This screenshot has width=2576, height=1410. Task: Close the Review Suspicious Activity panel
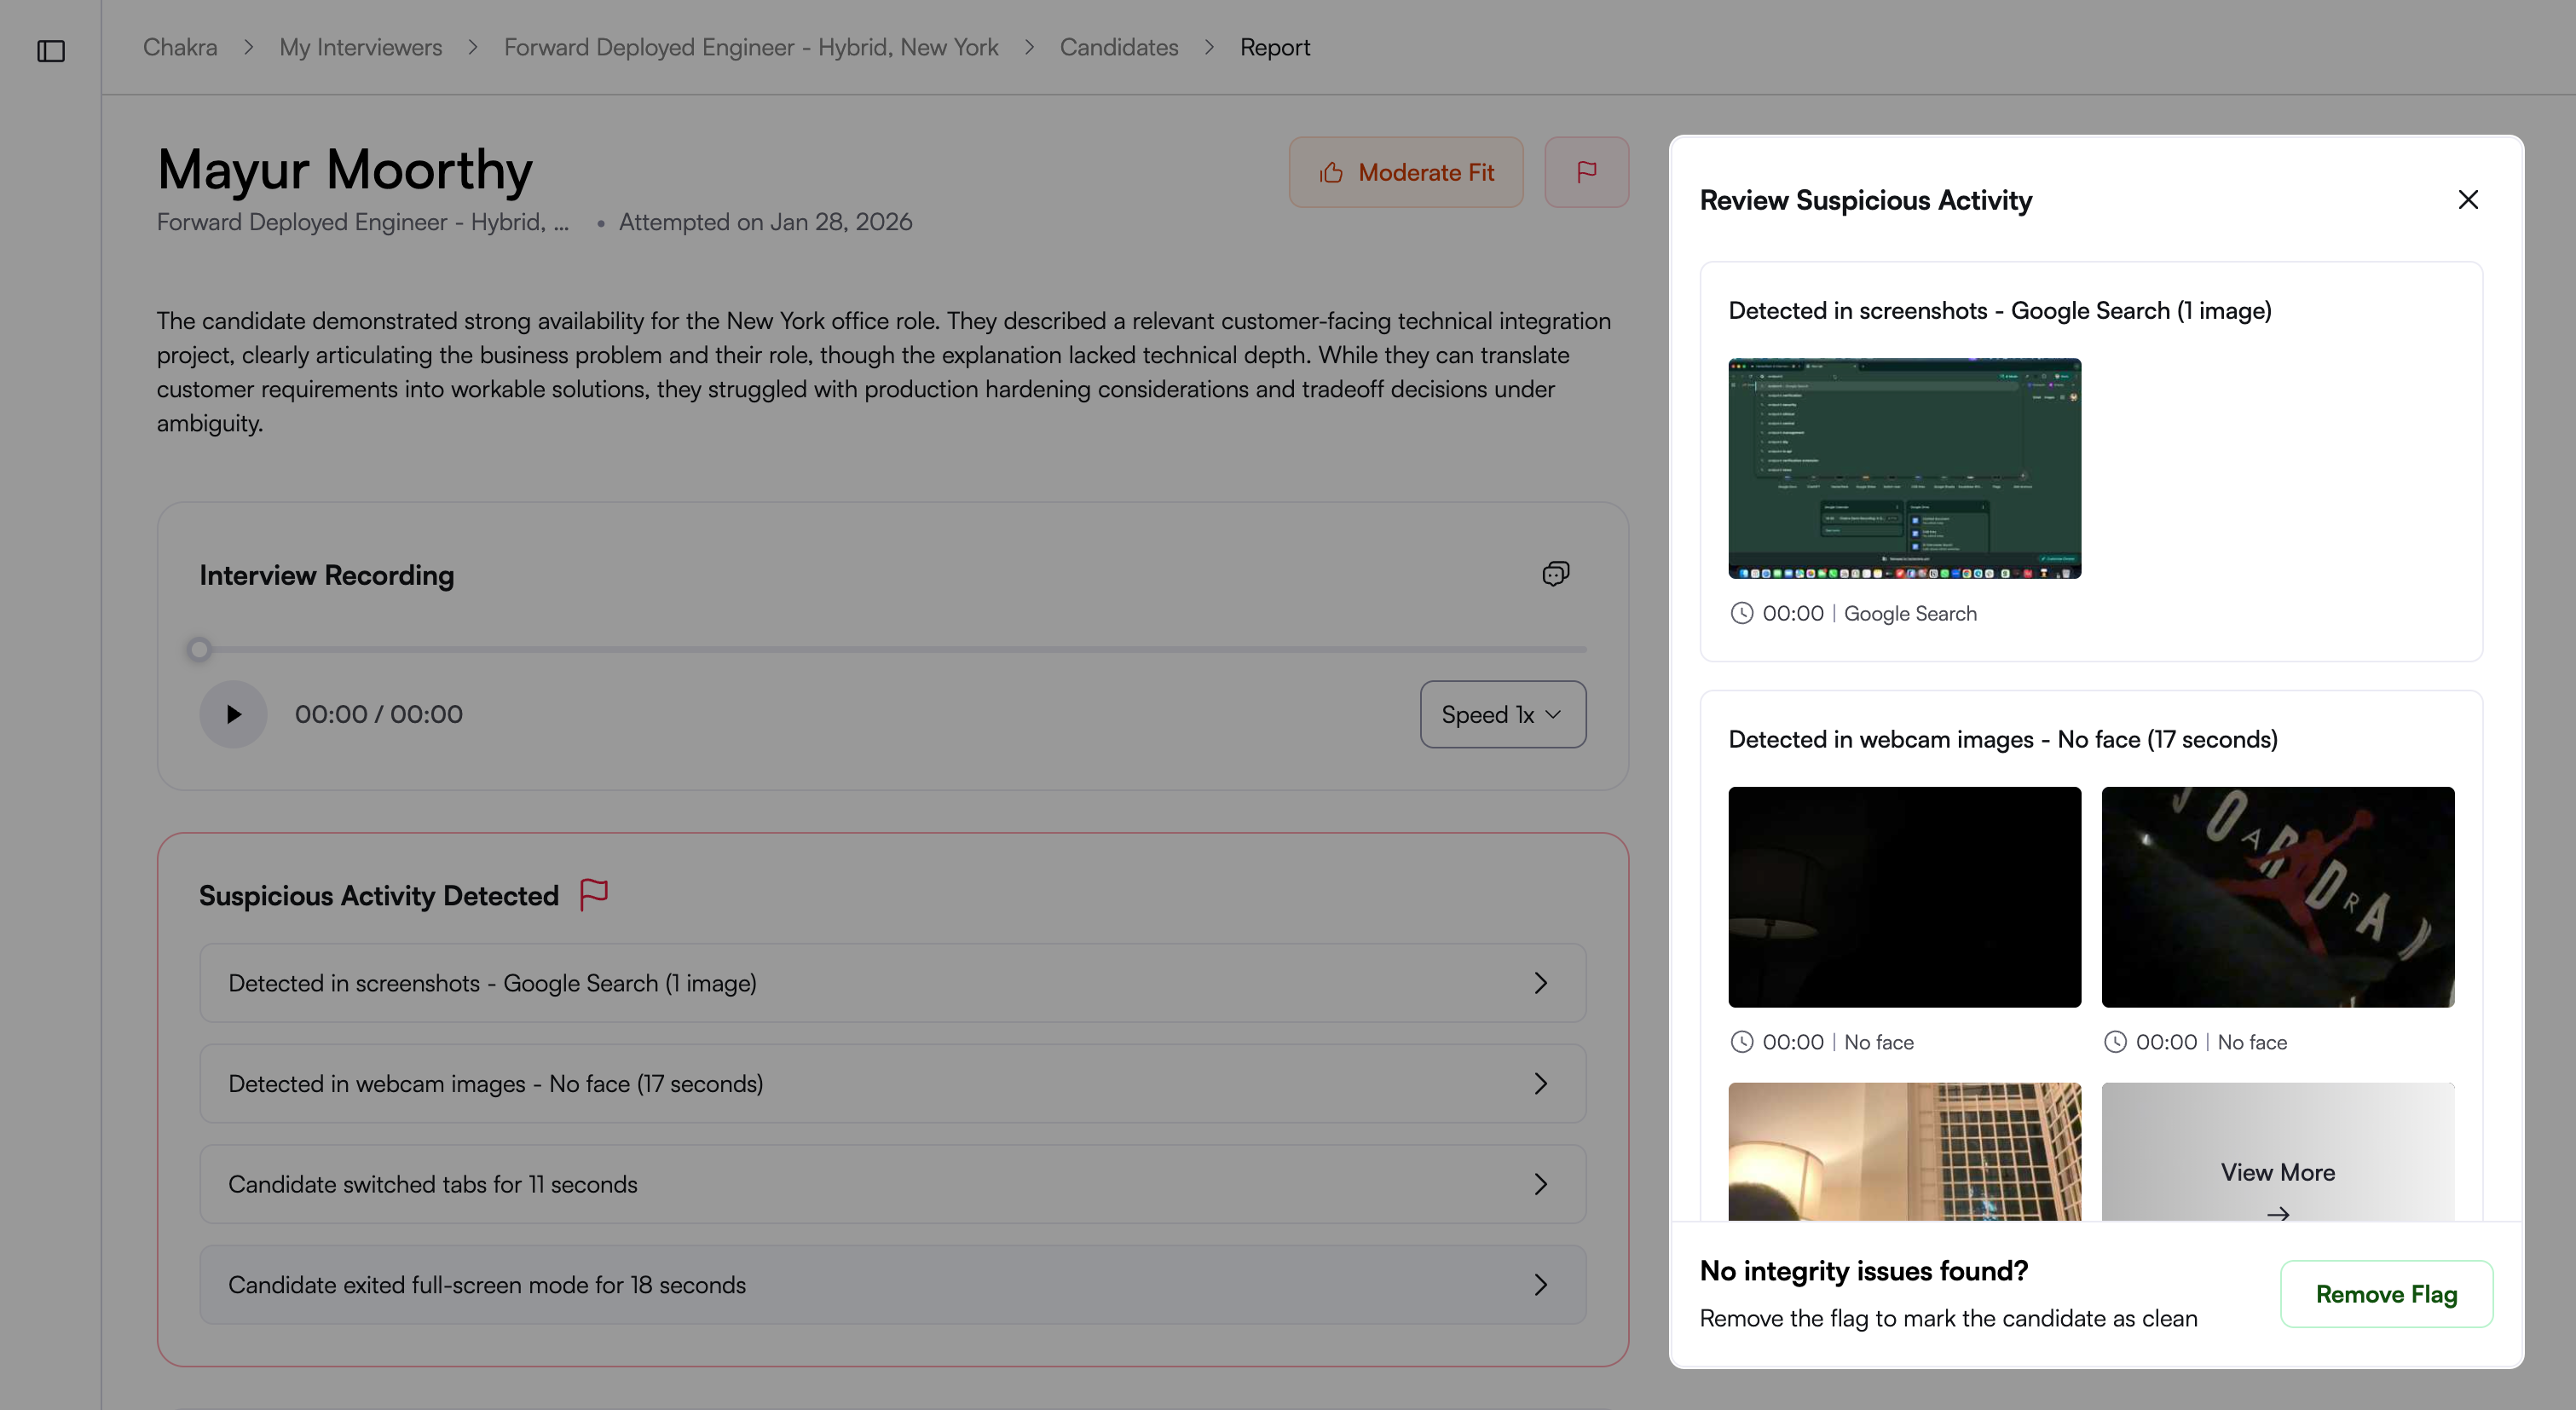tap(2467, 200)
